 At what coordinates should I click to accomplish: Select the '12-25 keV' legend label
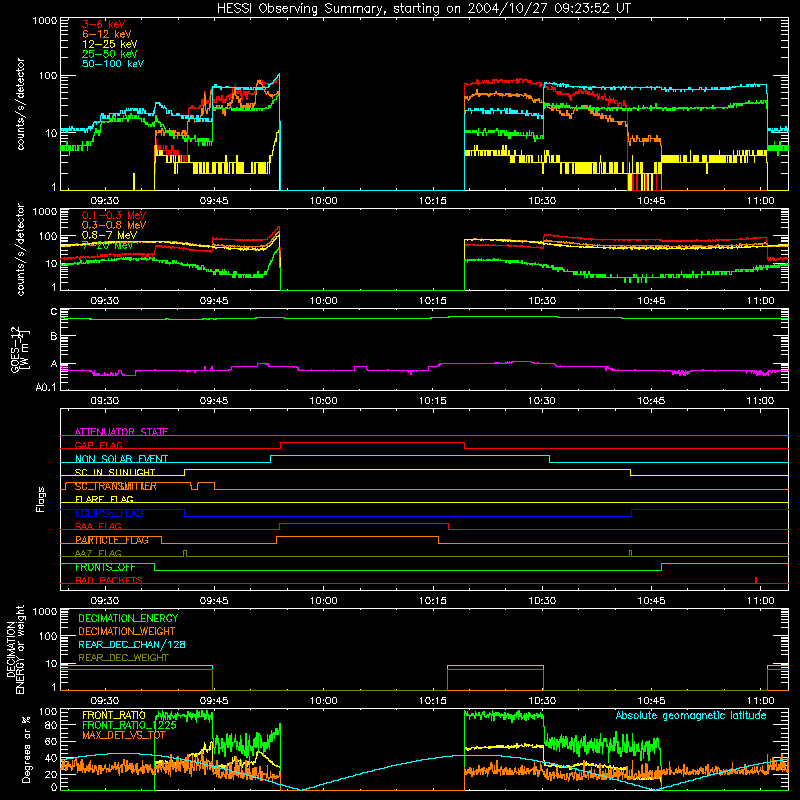point(110,44)
